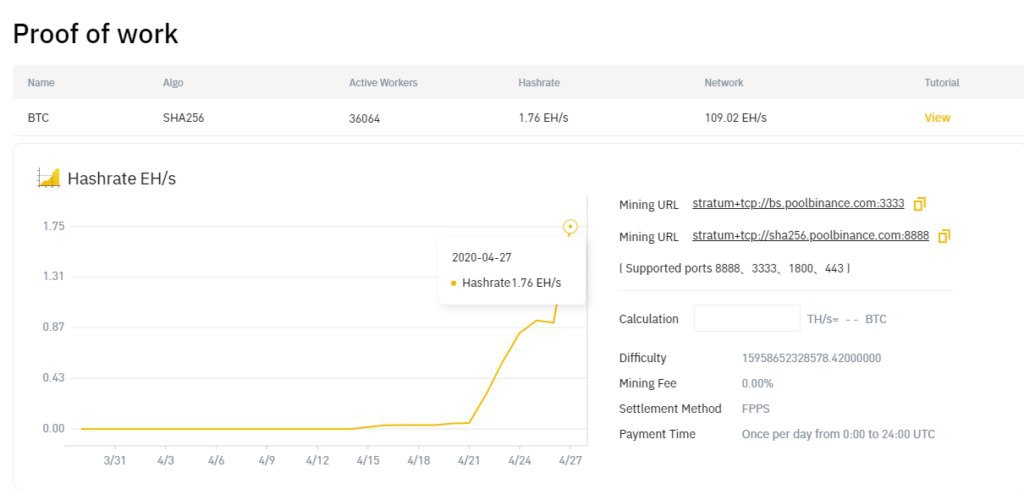Click the Name column header
Image resolution: width=1024 pixels, height=489 pixels.
(41, 83)
